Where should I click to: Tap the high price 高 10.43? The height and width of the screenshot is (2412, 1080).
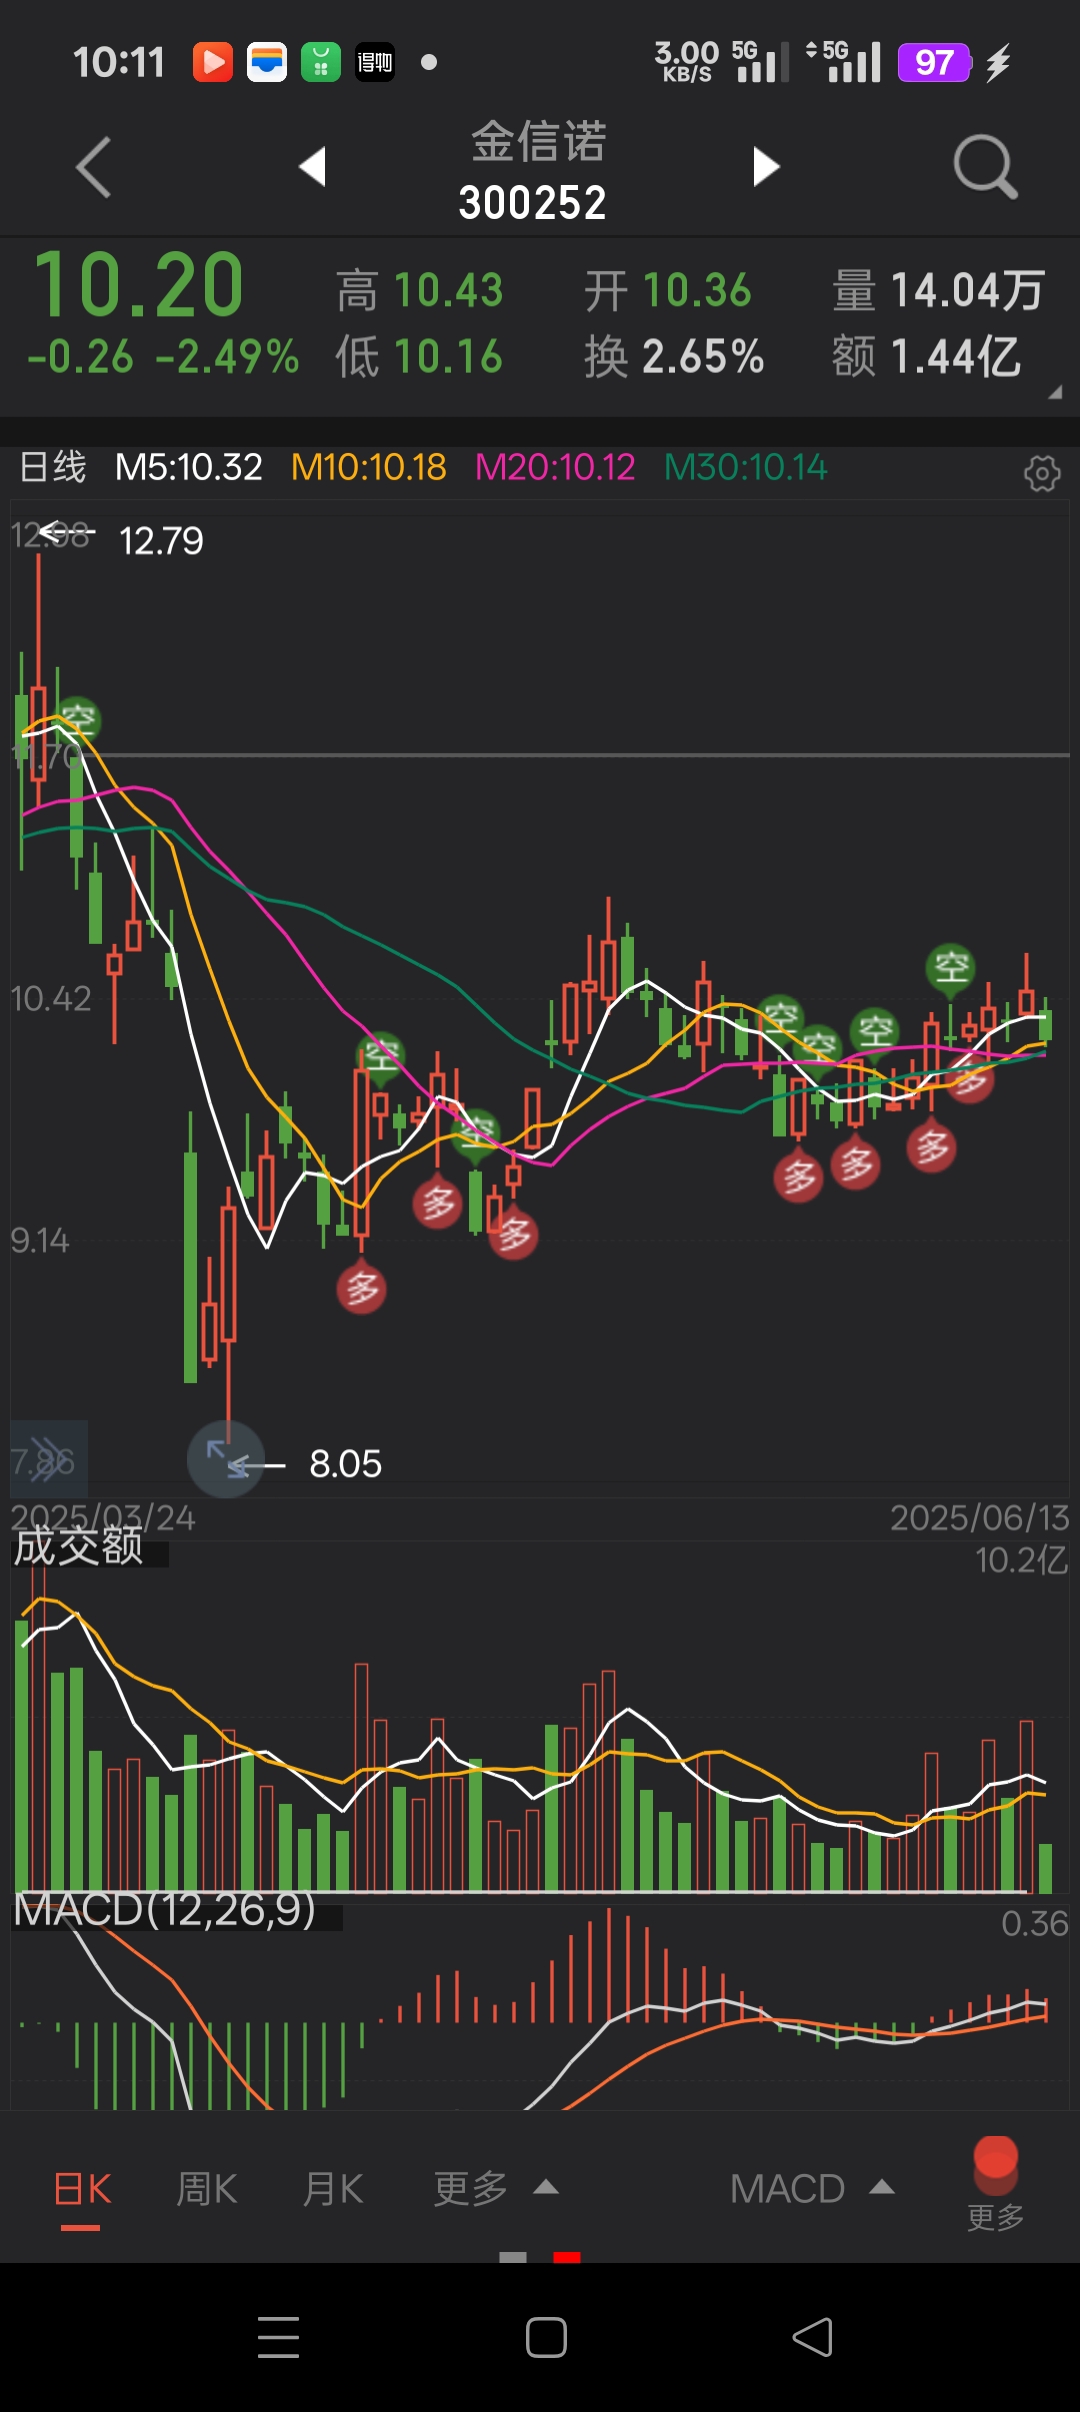419,291
